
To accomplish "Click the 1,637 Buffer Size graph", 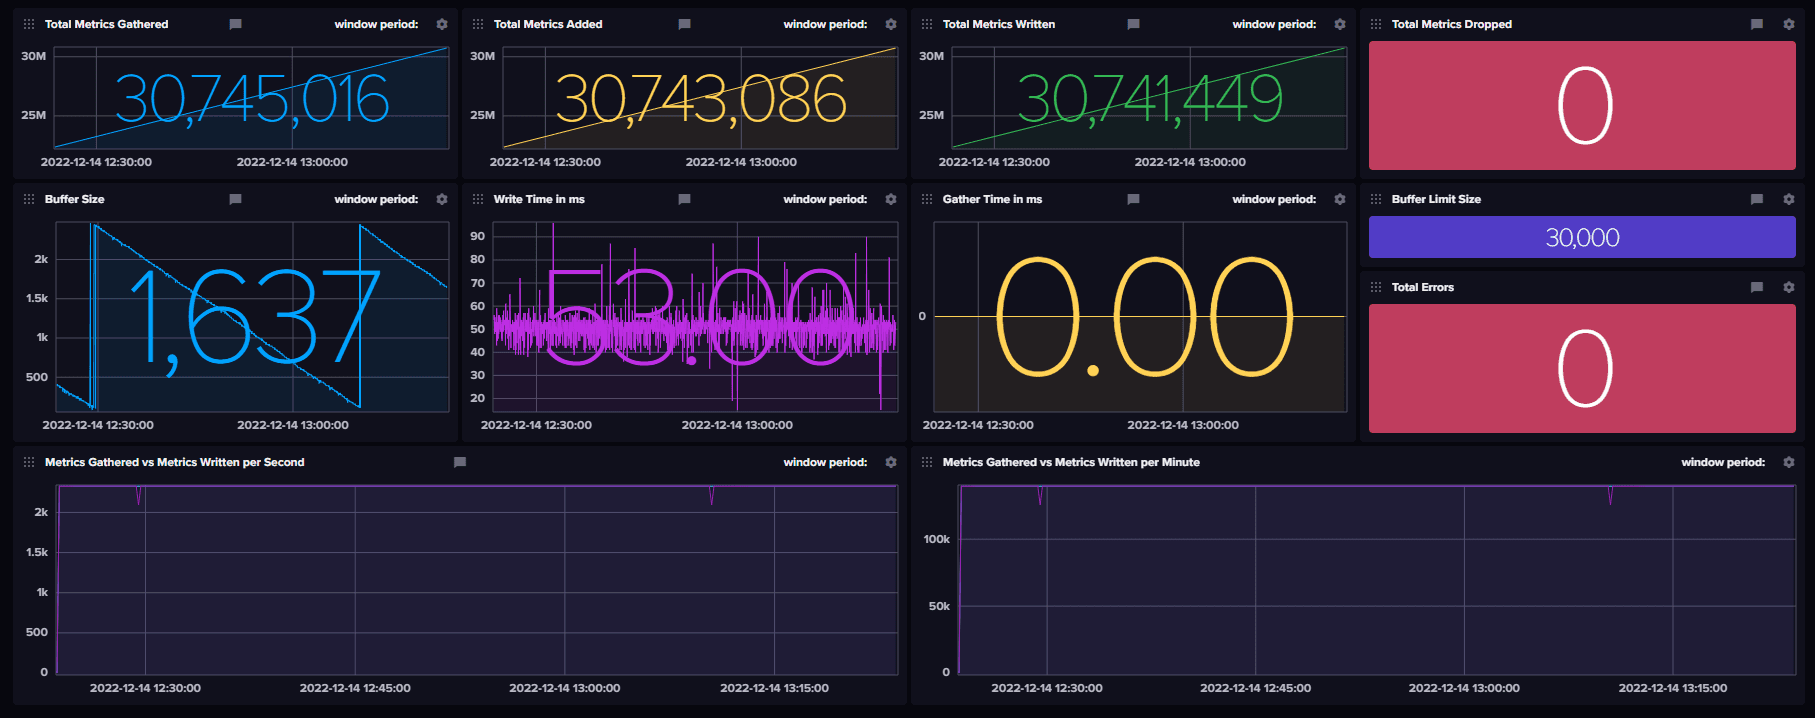I will [252, 316].
